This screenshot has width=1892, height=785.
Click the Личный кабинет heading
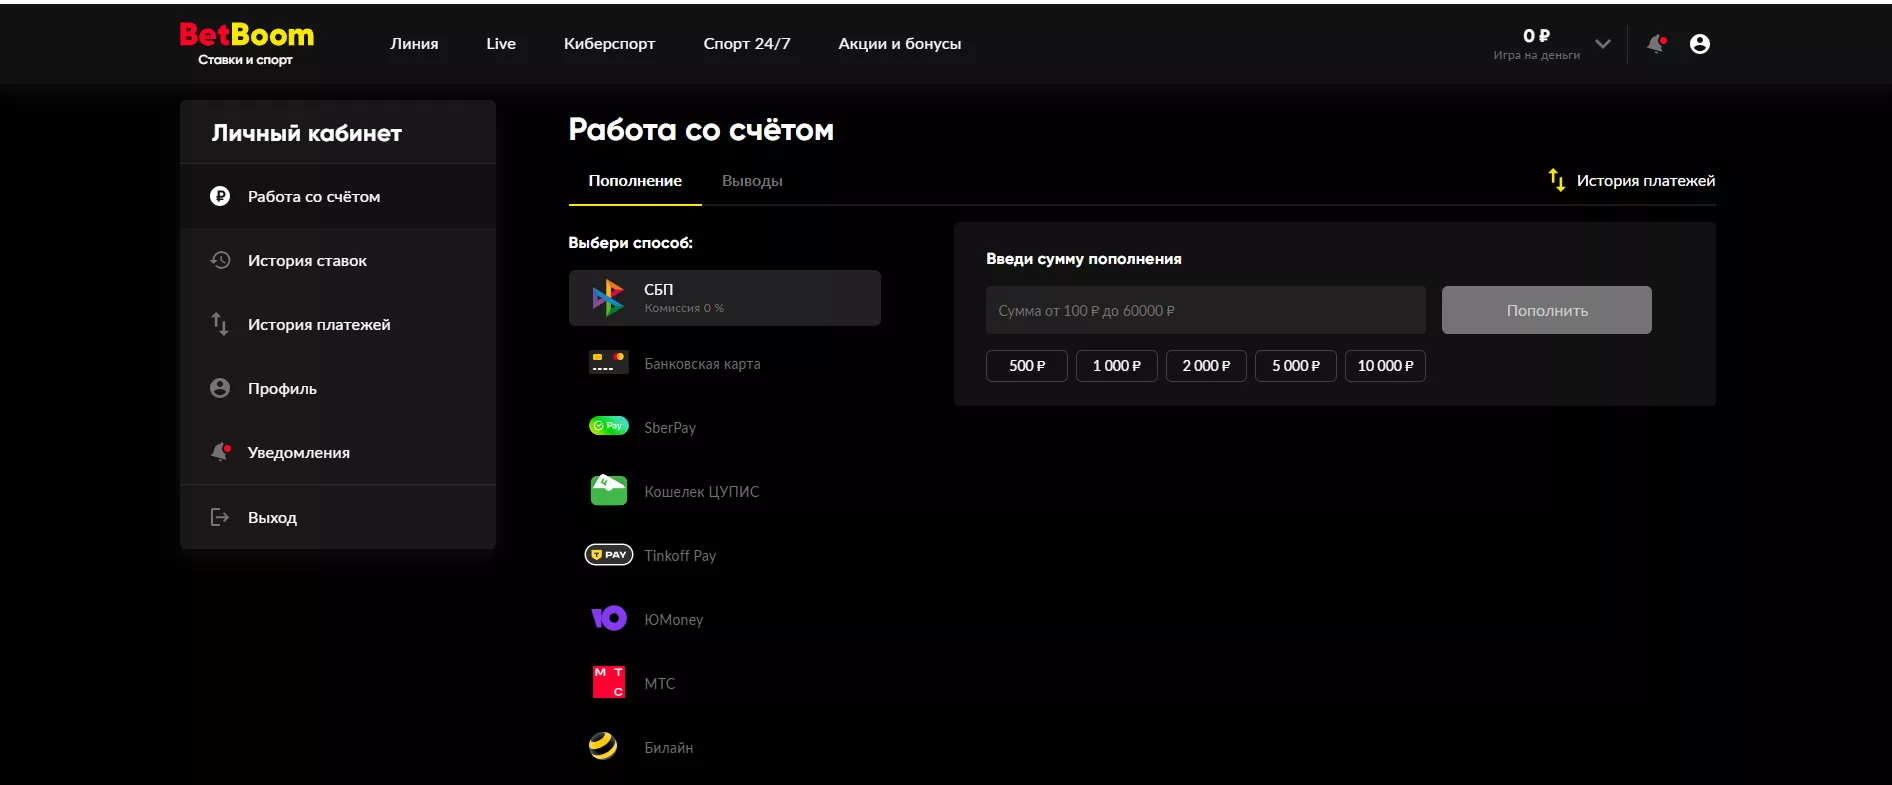tap(307, 133)
